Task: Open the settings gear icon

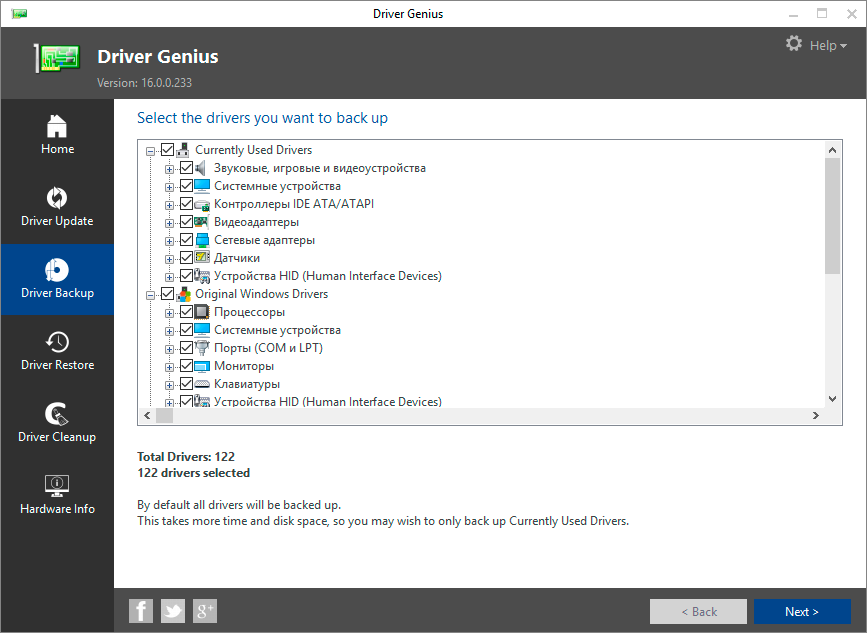Action: pyautogui.click(x=794, y=44)
